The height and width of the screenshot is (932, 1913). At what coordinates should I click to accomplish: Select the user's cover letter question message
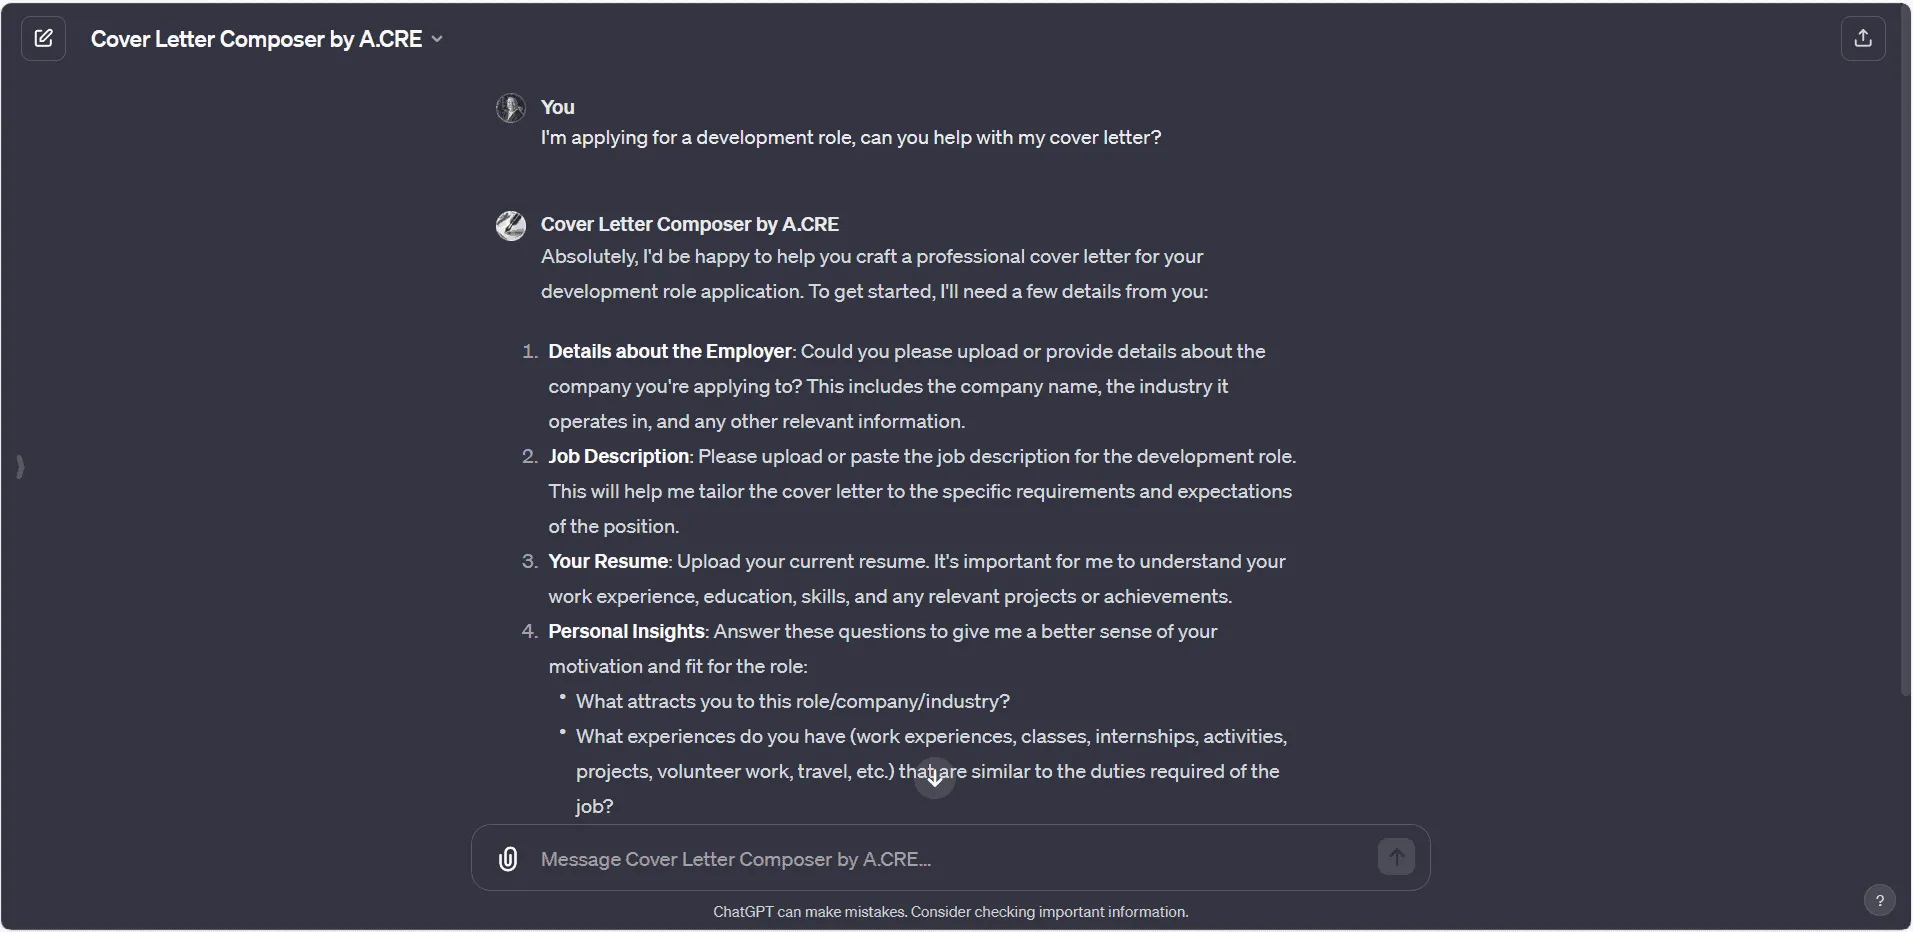pos(851,137)
